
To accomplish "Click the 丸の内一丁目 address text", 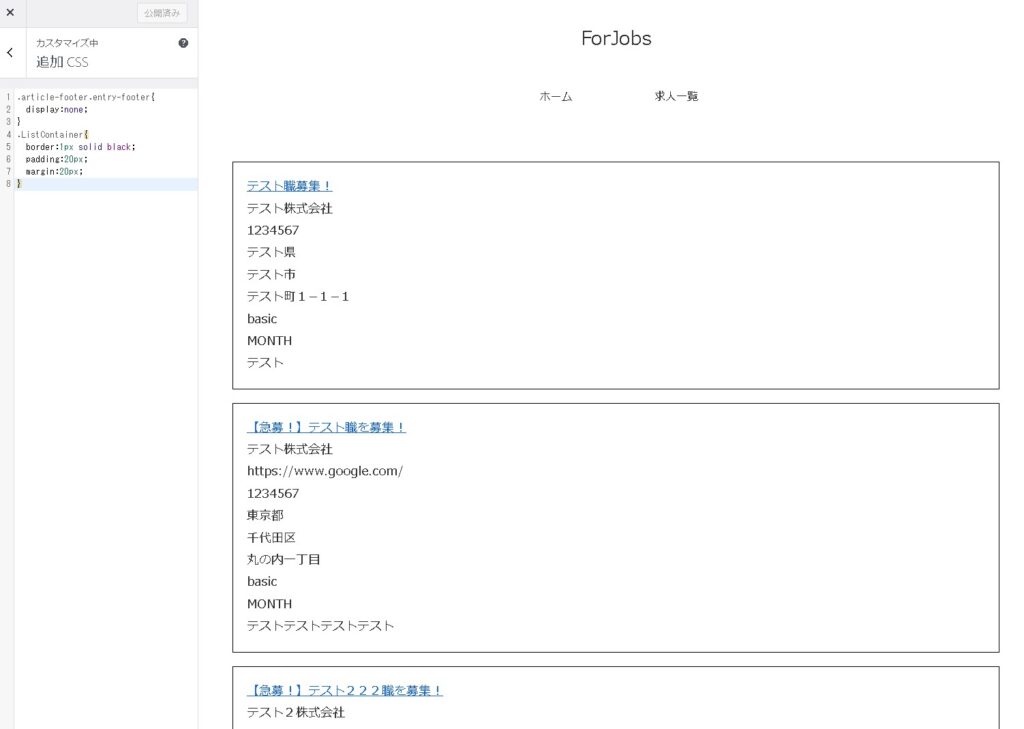I will point(283,560).
